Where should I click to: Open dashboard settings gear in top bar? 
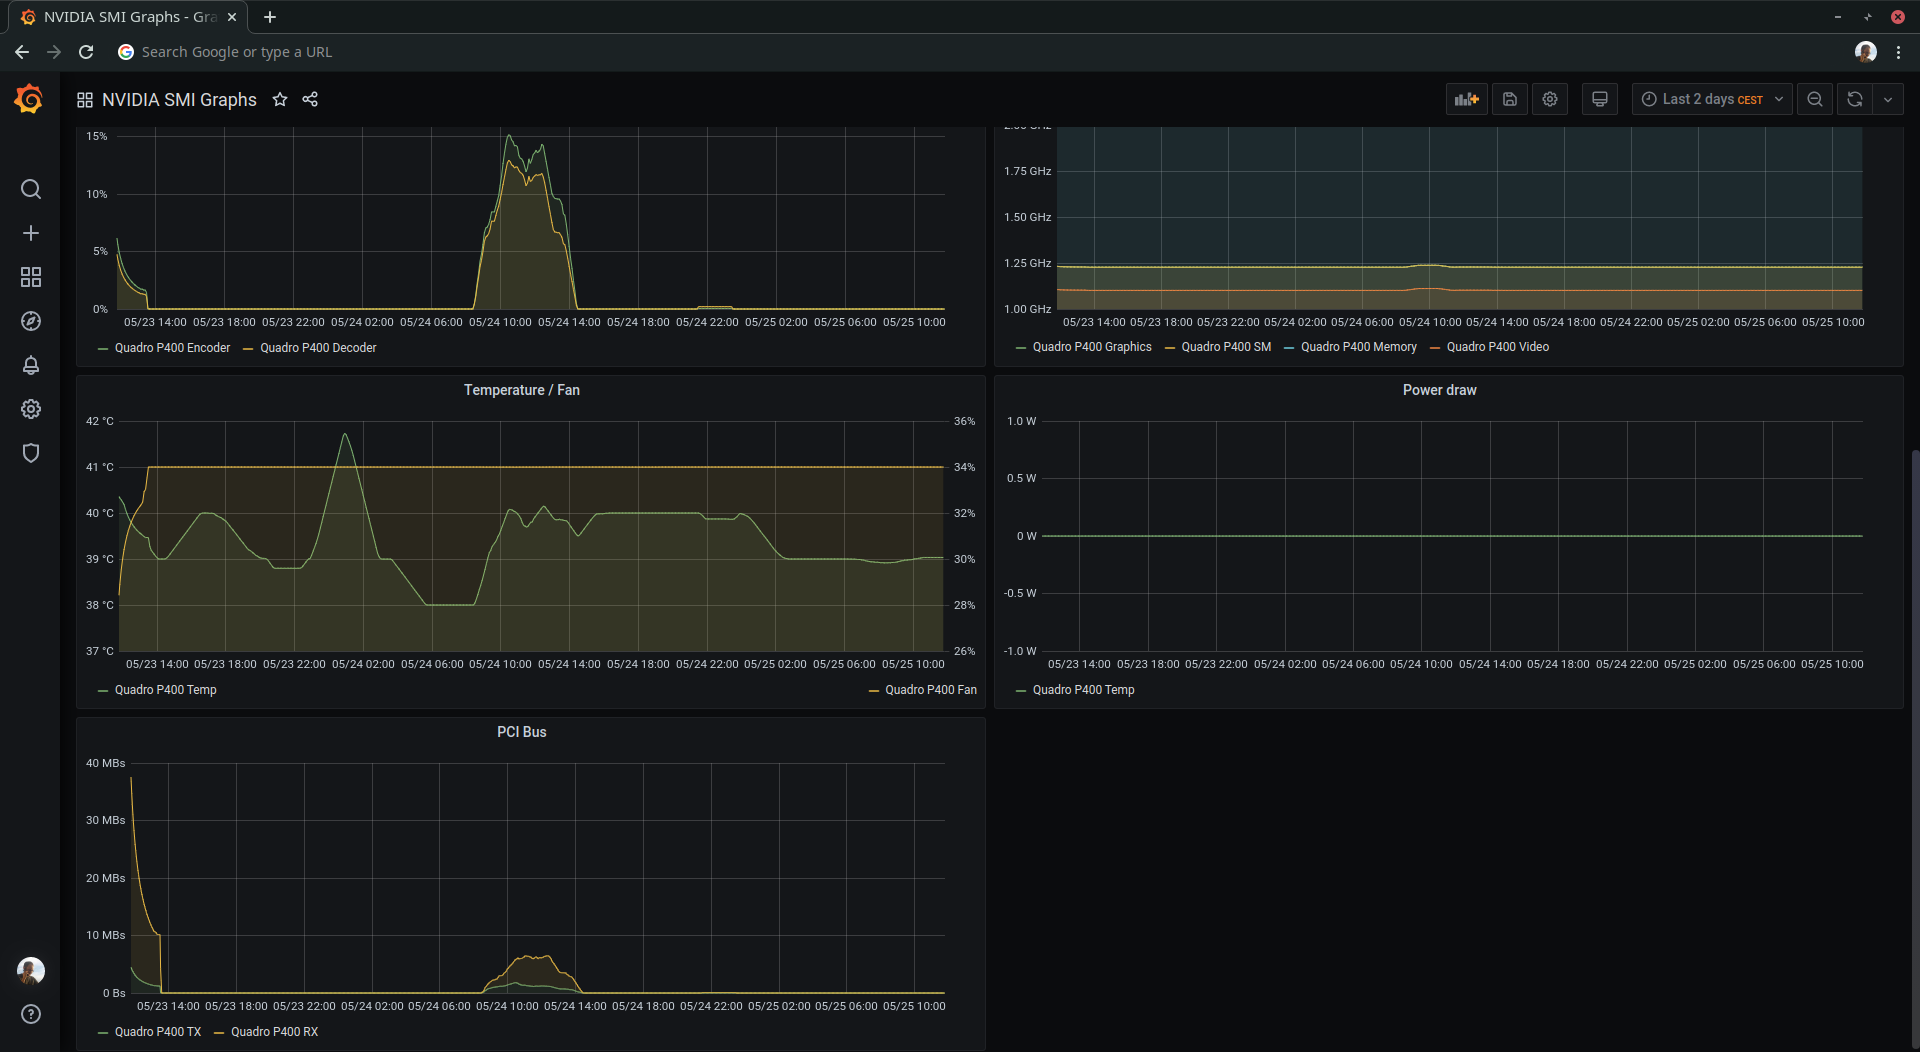pyautogui.click(x=1550, y=99)
